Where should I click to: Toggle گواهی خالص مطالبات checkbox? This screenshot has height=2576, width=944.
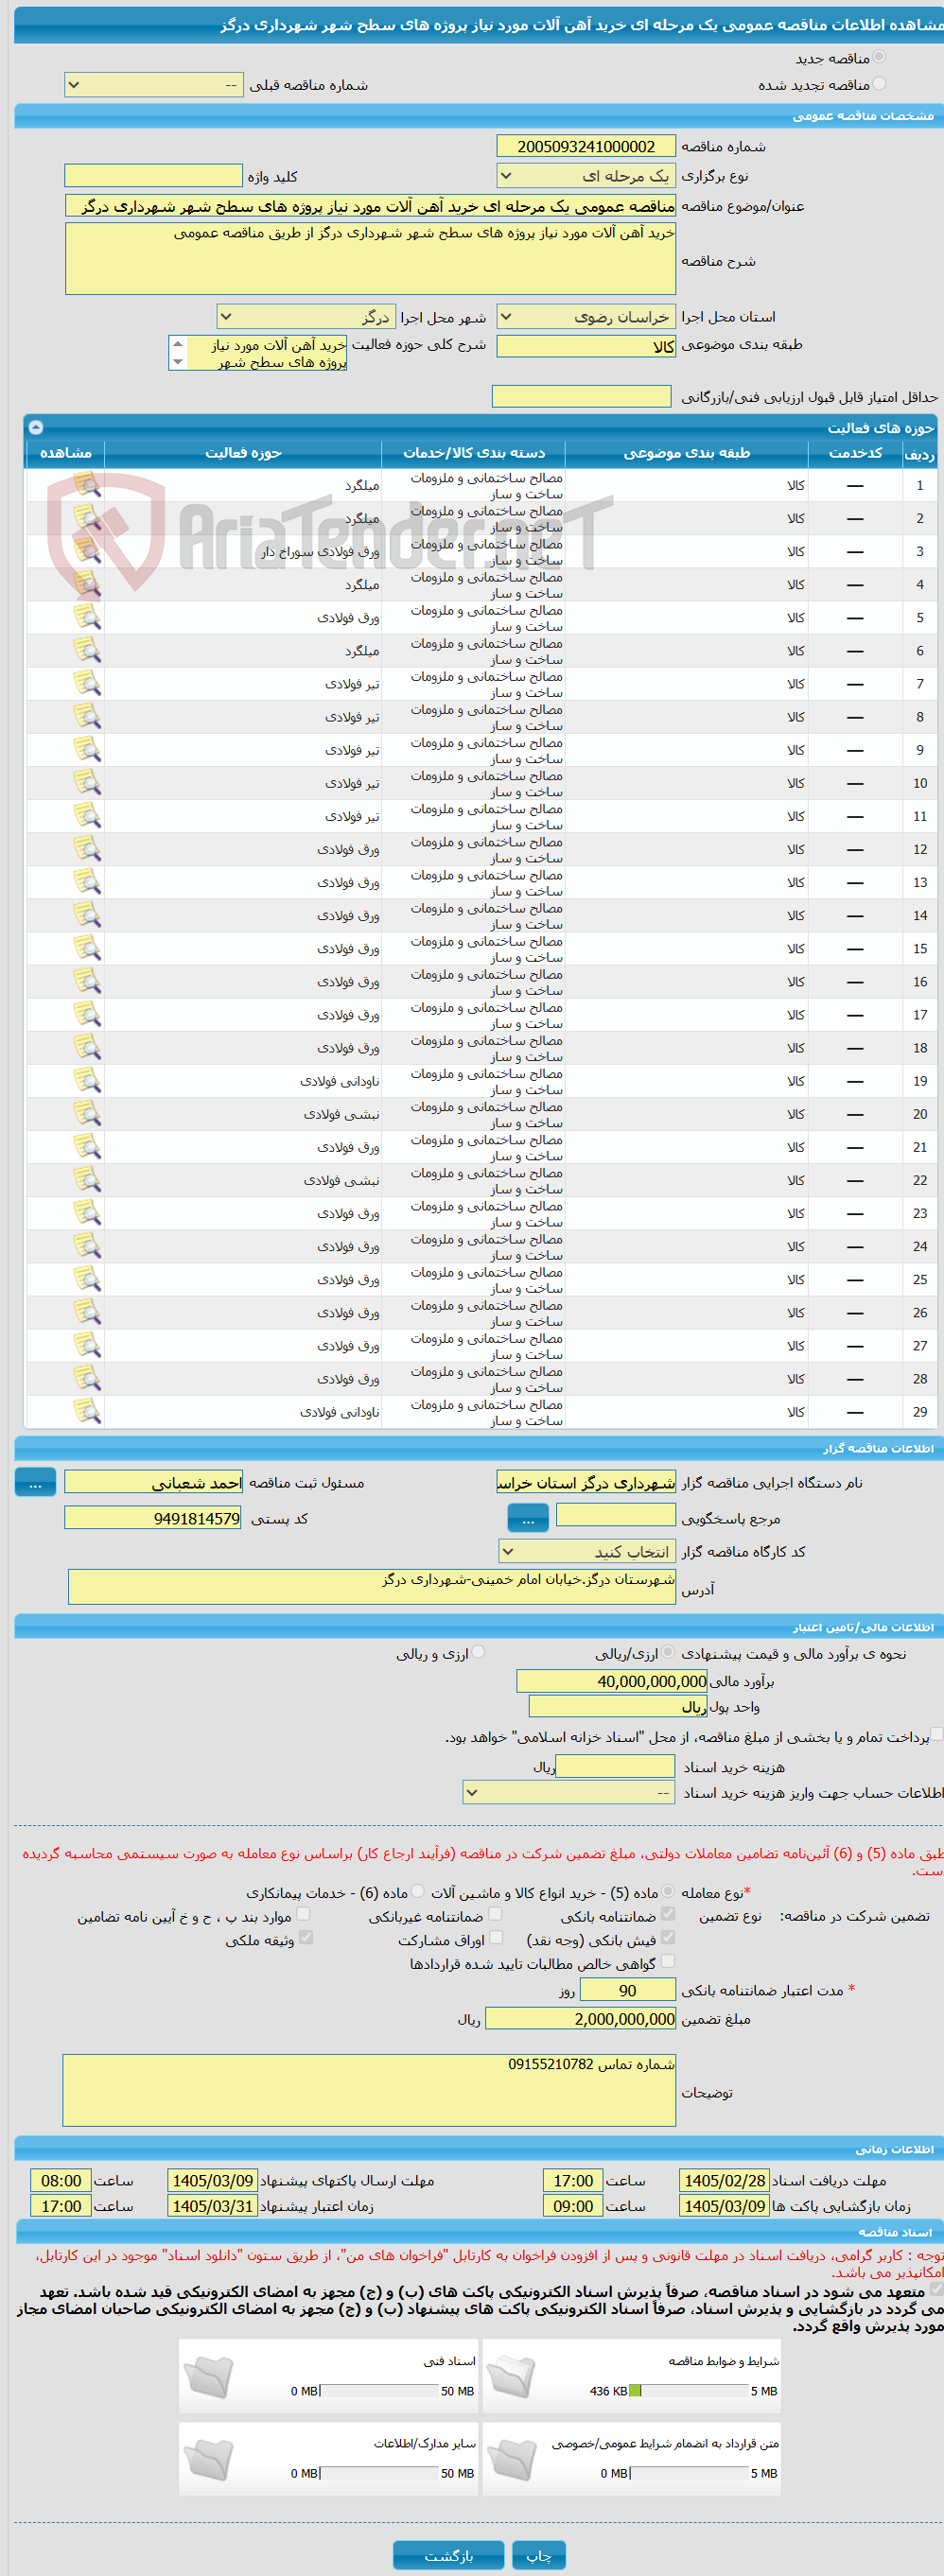tap(668, 1962)
